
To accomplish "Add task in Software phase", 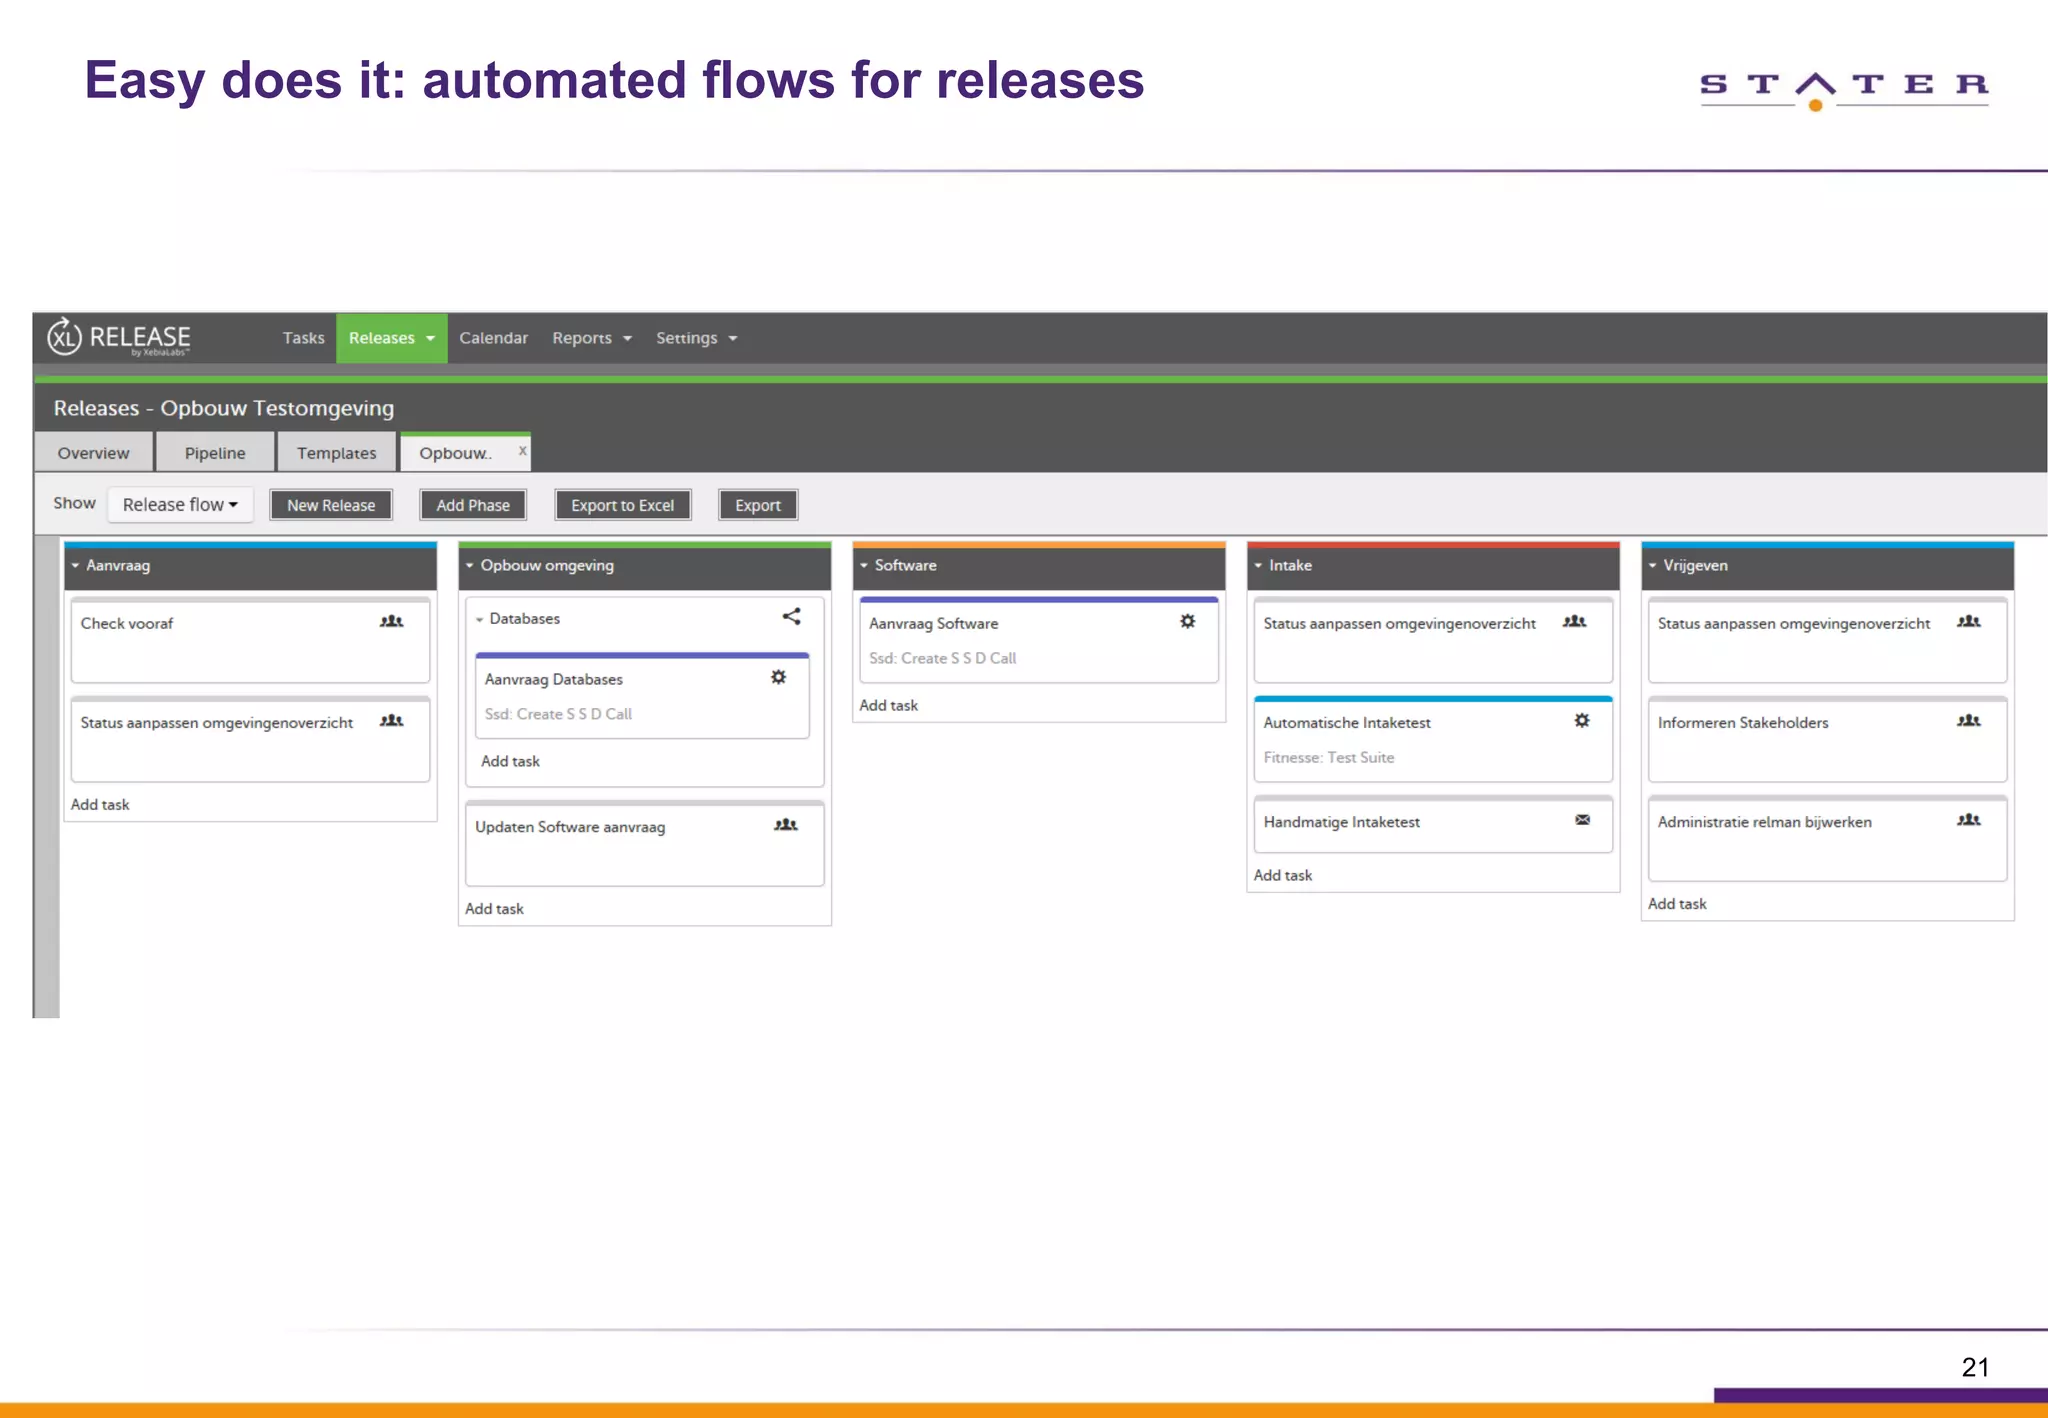I will [x=888, y=705].
